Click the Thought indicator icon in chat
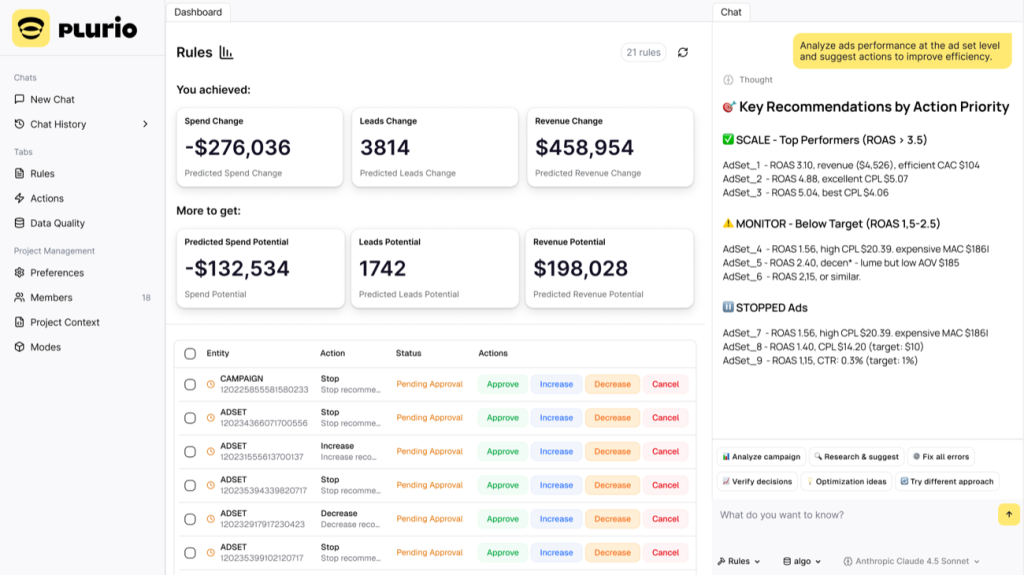This screenshot has width=1024, height=575. tap(728, 80)
